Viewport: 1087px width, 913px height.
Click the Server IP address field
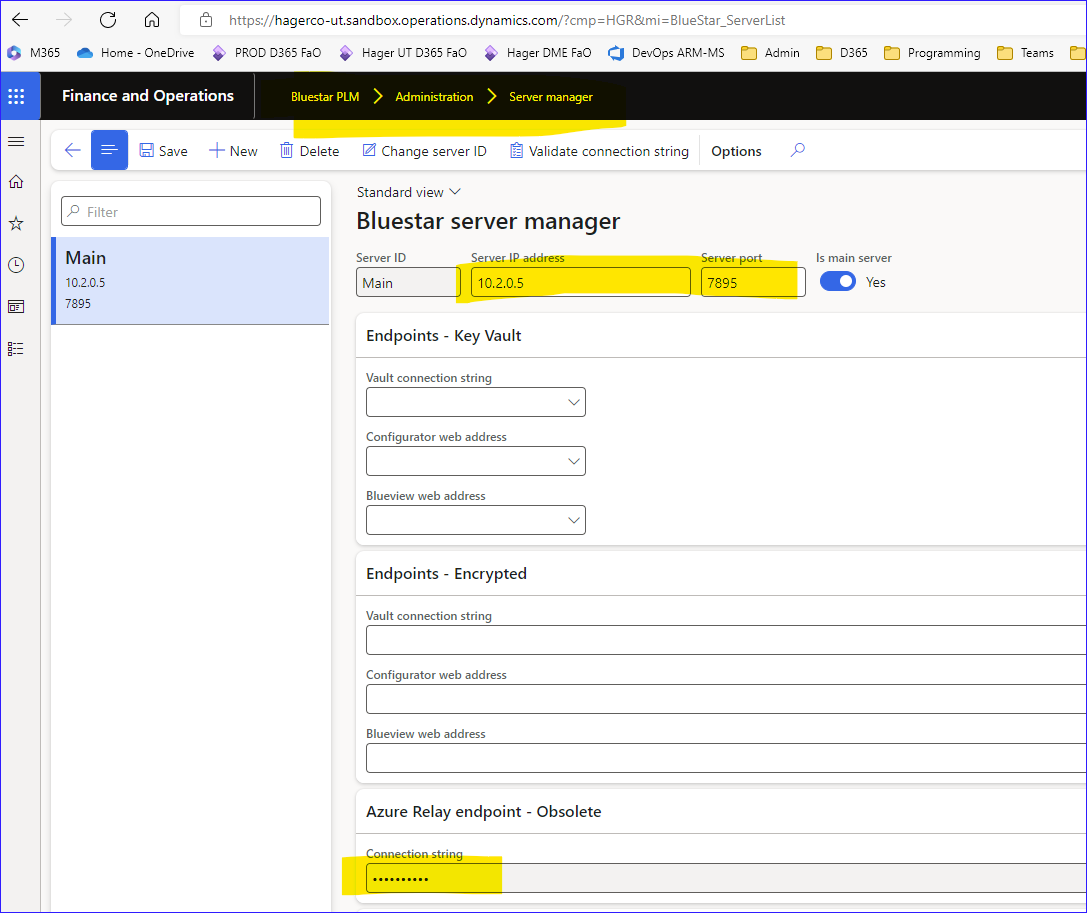[580, 282]
